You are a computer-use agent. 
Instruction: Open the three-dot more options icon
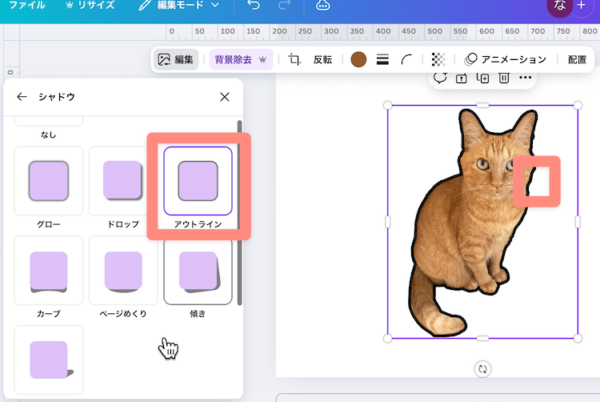525,78
